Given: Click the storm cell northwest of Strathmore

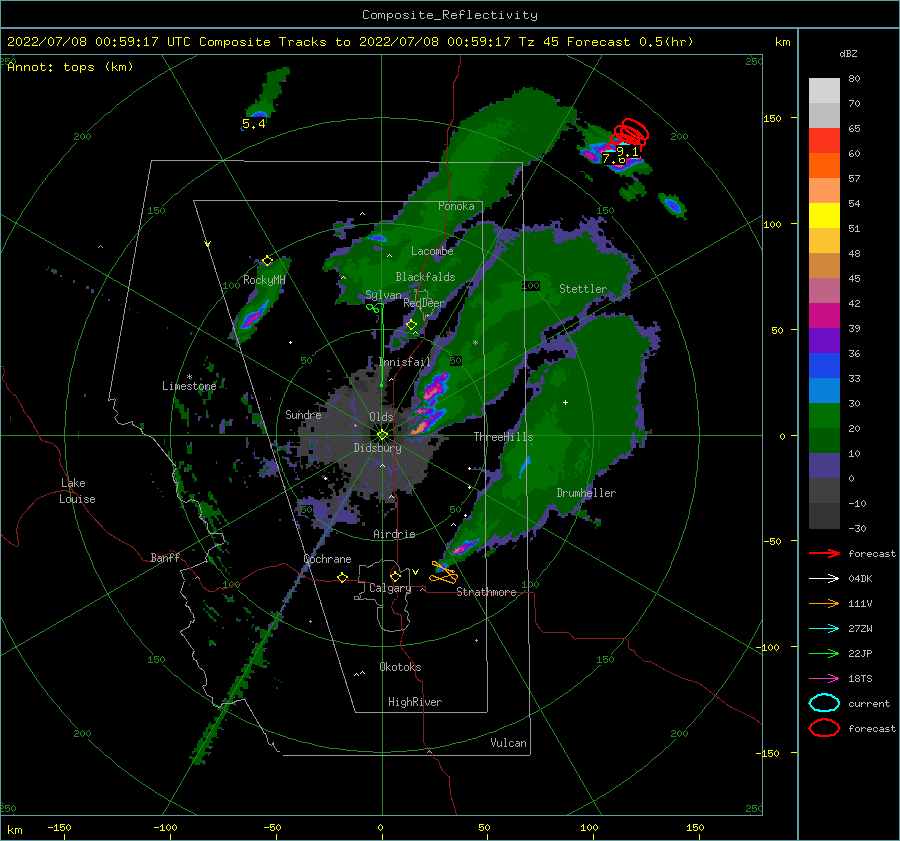Looking at the screenshot, I should [464, 547].
